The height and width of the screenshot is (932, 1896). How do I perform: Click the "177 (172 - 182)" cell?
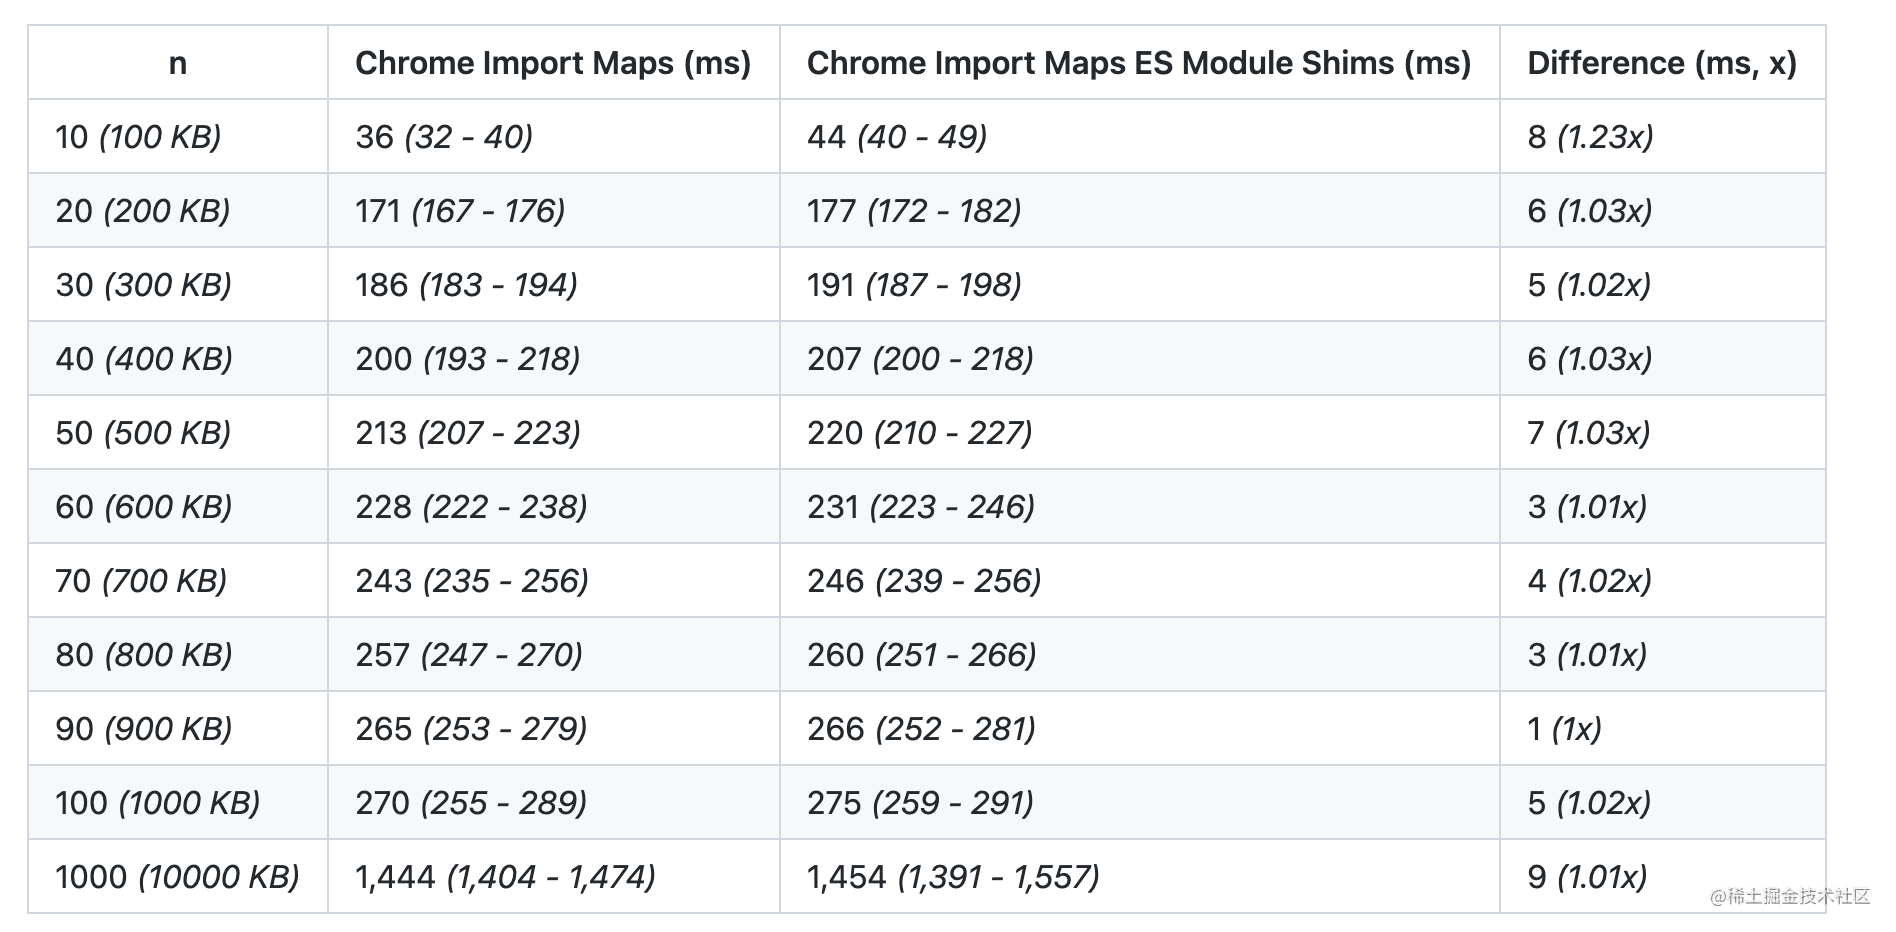(914, 211)
